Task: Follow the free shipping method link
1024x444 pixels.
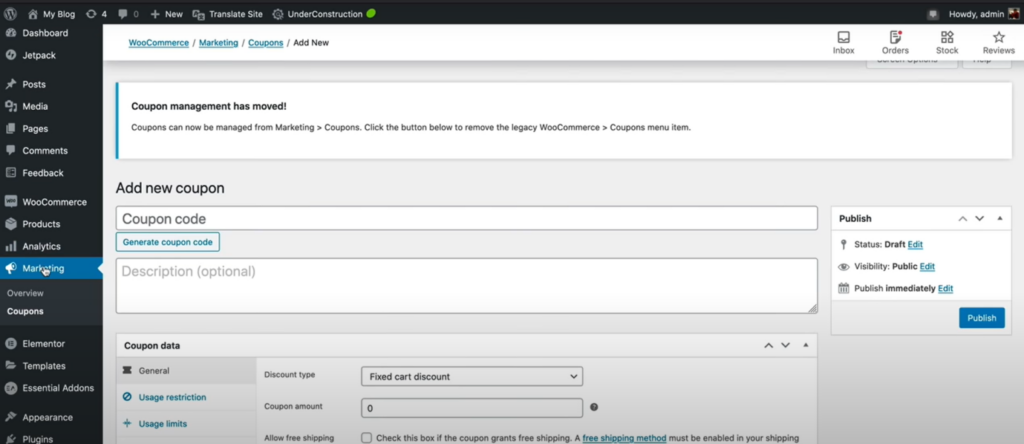Action: tap(624, 438)
